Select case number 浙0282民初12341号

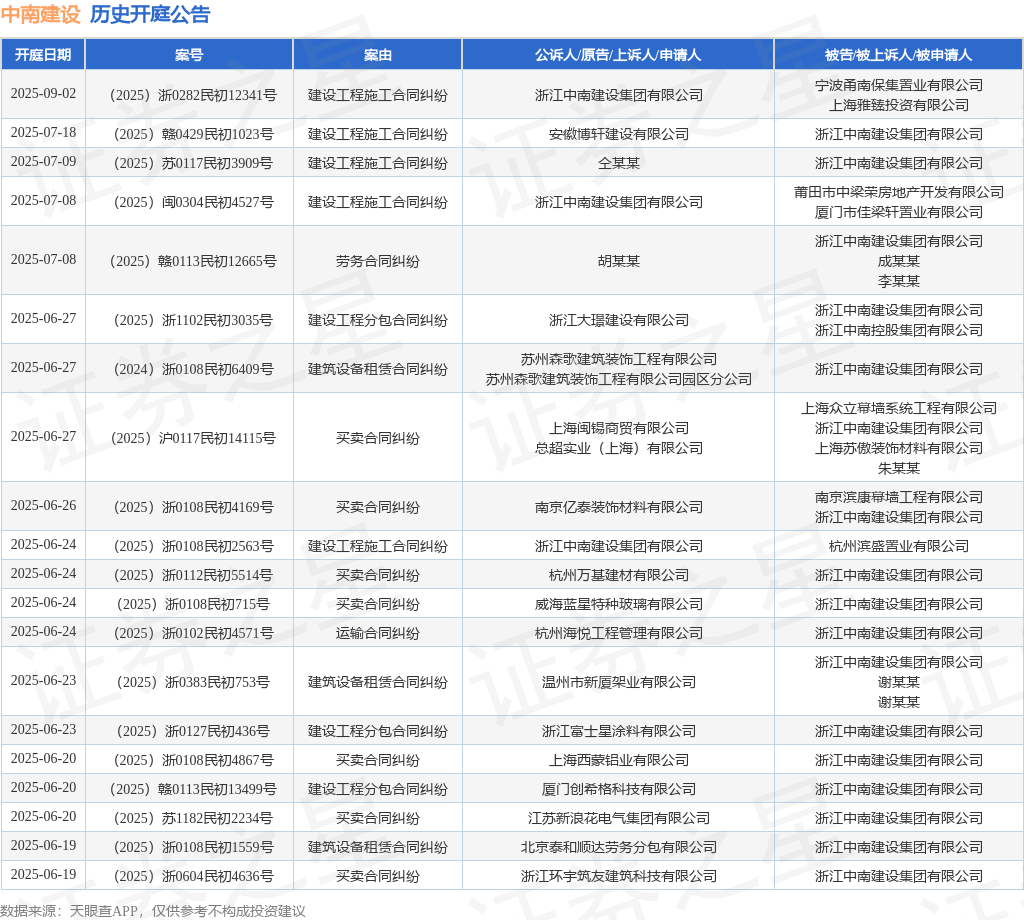point(193,95)
